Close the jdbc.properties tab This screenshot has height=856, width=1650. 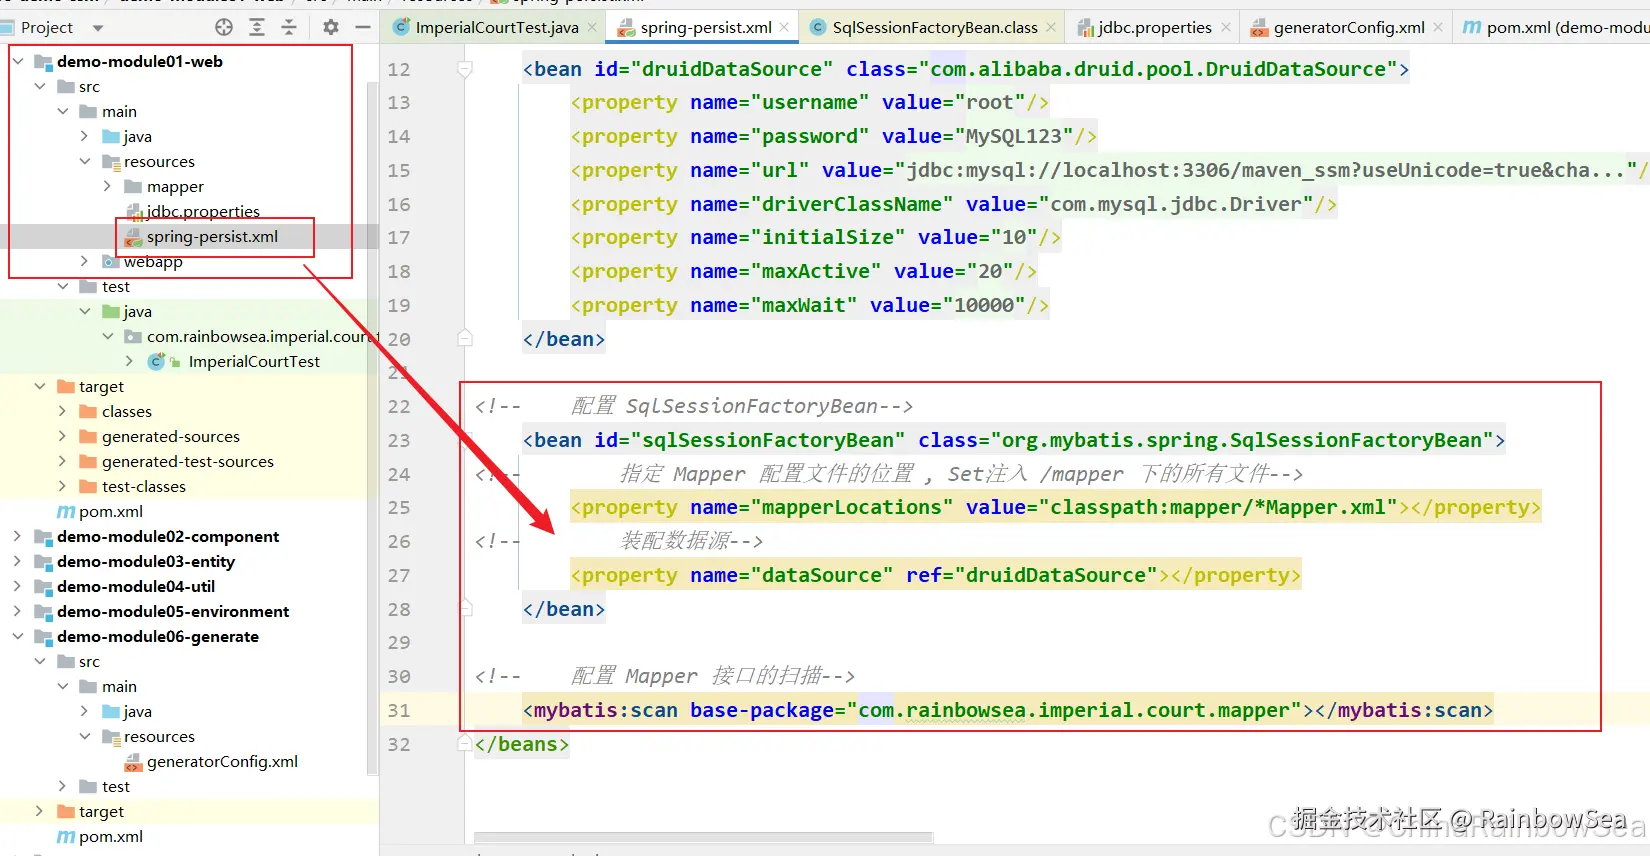1226,27
